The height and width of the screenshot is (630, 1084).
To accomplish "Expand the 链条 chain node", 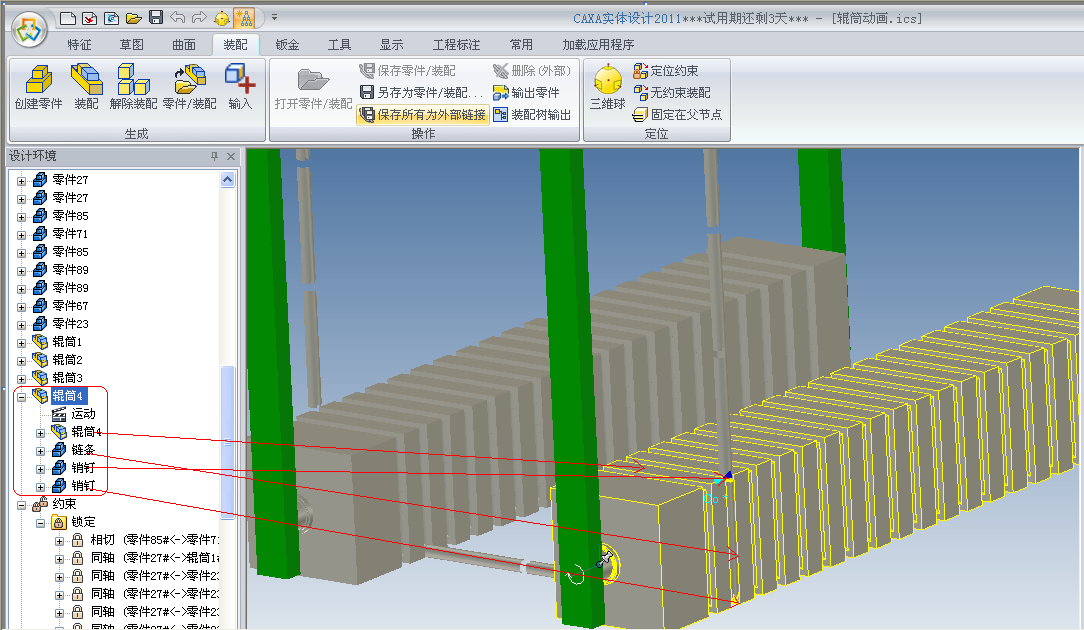I will point(41,451).
